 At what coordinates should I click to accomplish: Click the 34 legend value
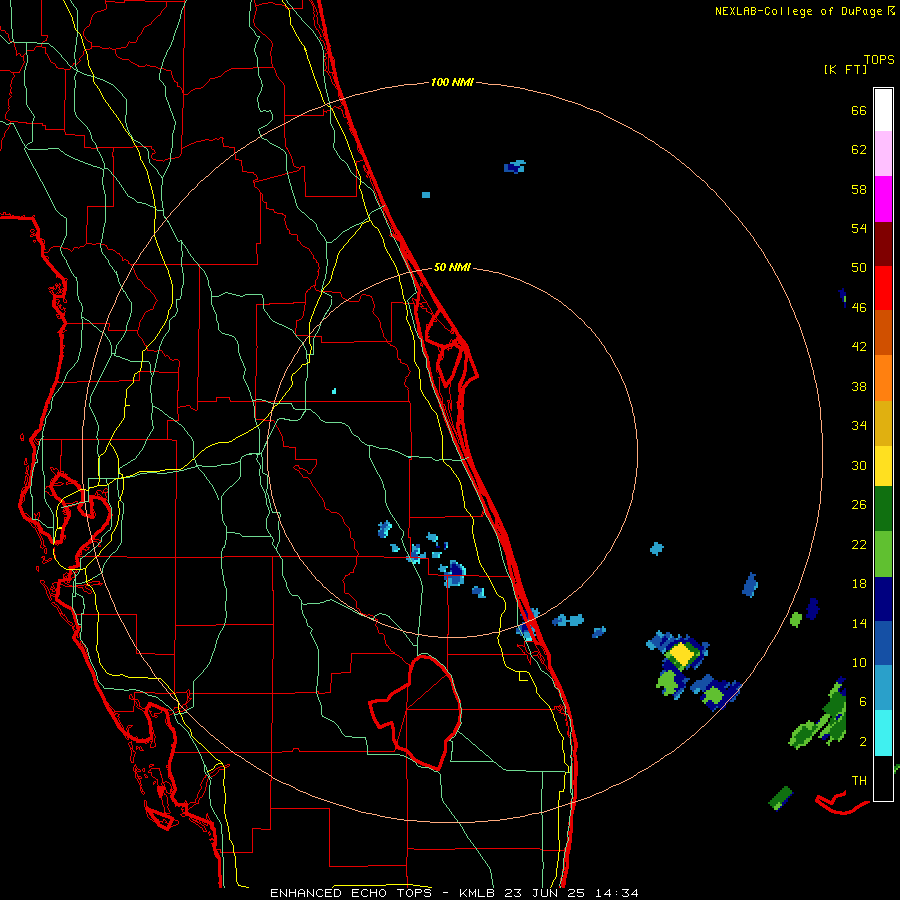coord(859,426)
